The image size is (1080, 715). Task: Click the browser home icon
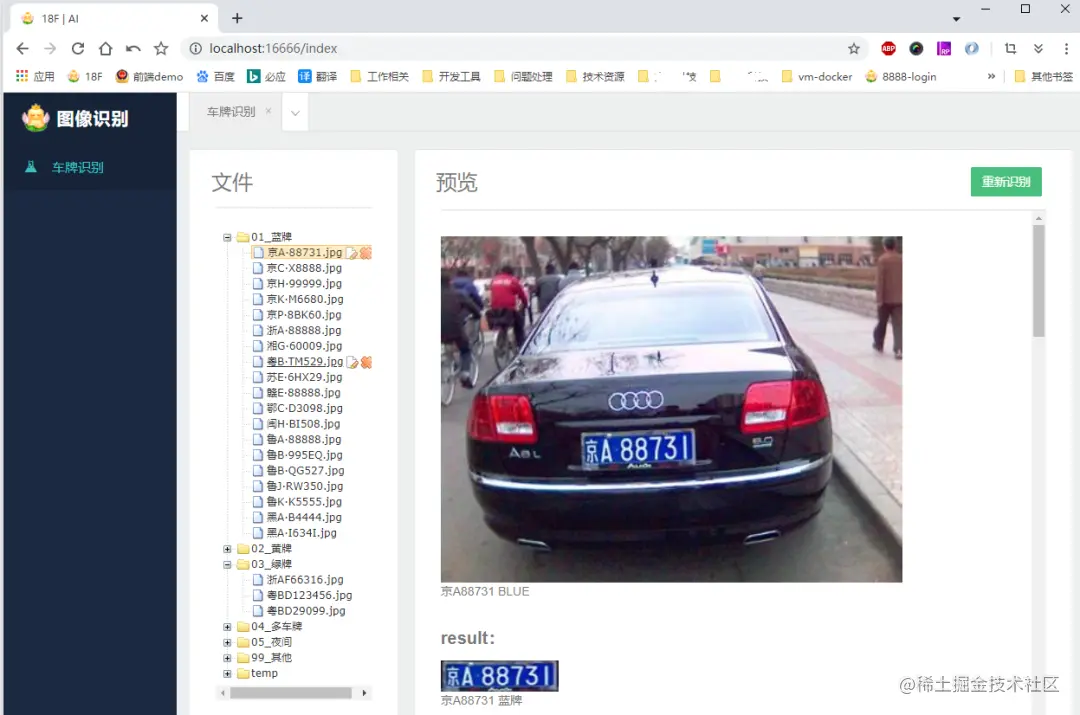(x=106, y=47)
